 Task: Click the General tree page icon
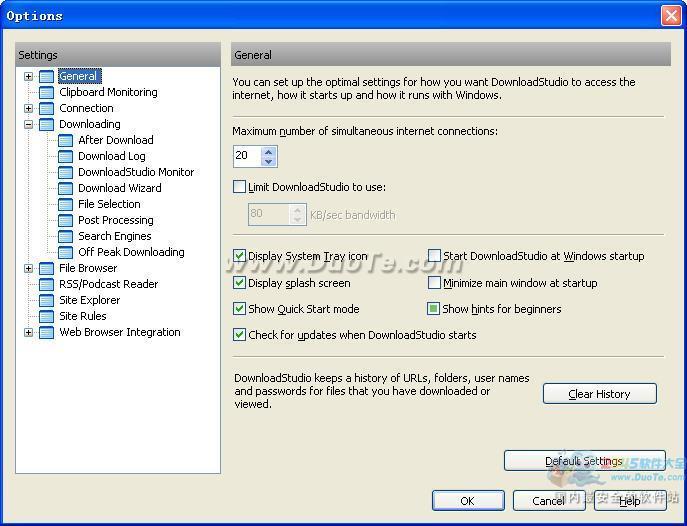click(46, 76)
